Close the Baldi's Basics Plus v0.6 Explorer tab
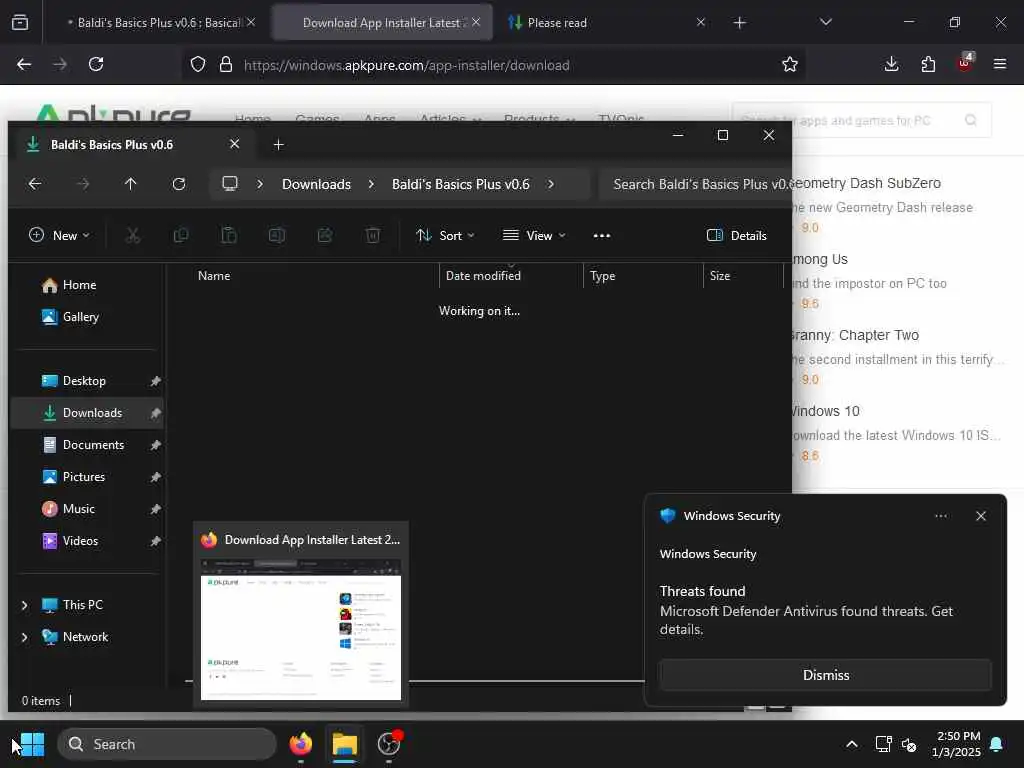Viewport: 1024px width, 768px height. click(x=234, y=144)
